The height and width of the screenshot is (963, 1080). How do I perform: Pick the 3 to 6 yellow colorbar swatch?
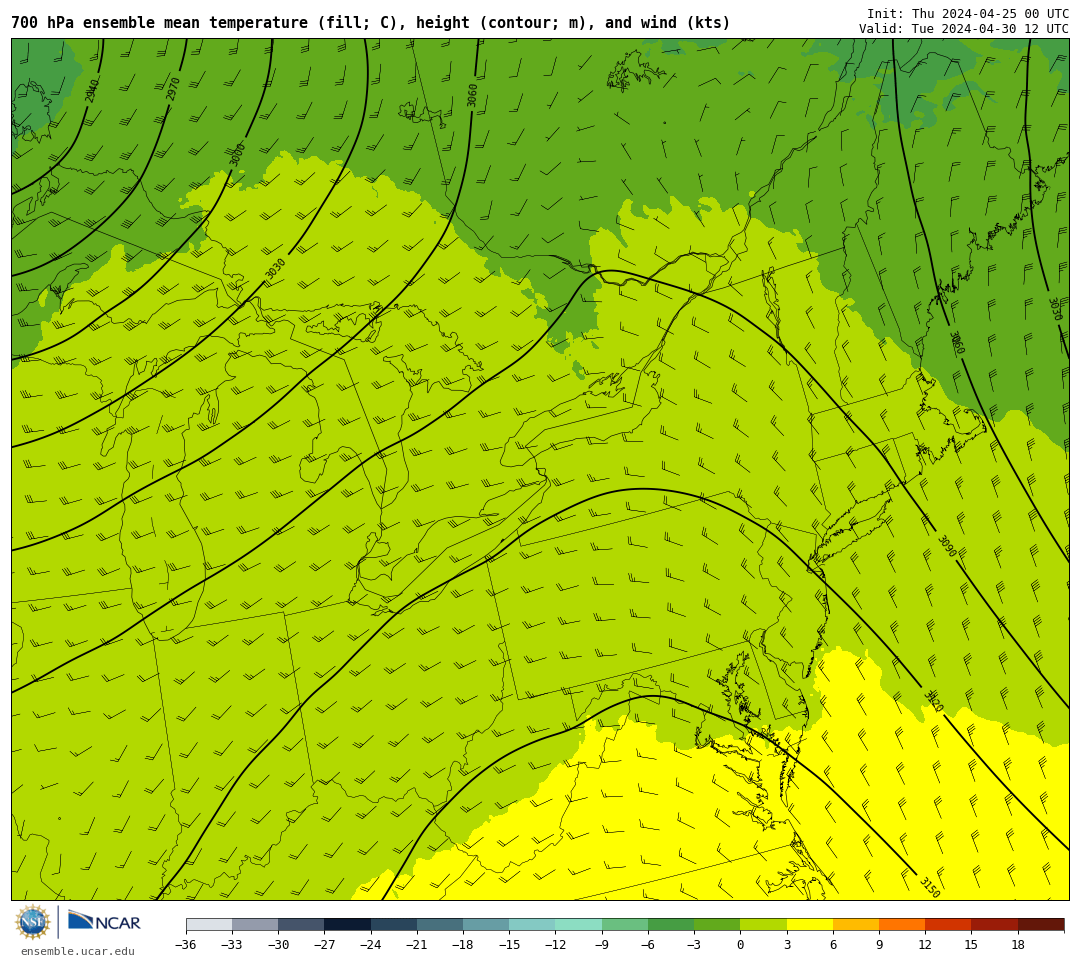809,925
